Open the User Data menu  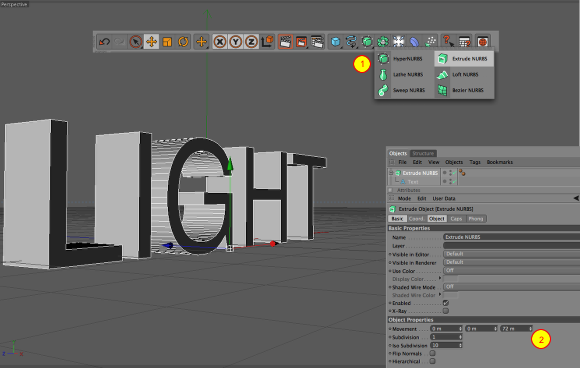[x=444, y=199]
